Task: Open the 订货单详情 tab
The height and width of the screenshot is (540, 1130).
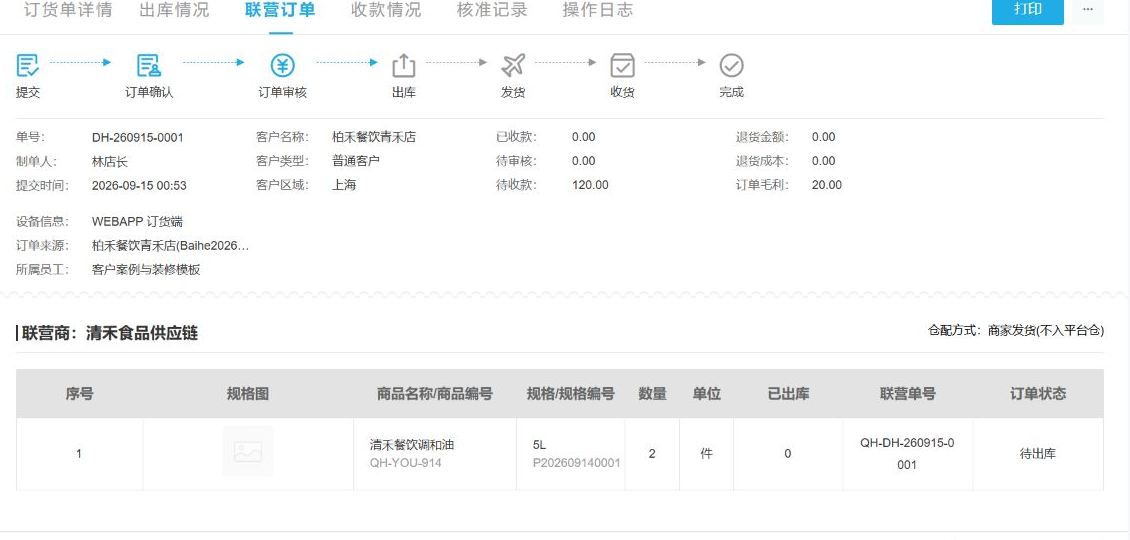Action: (68, 10)
